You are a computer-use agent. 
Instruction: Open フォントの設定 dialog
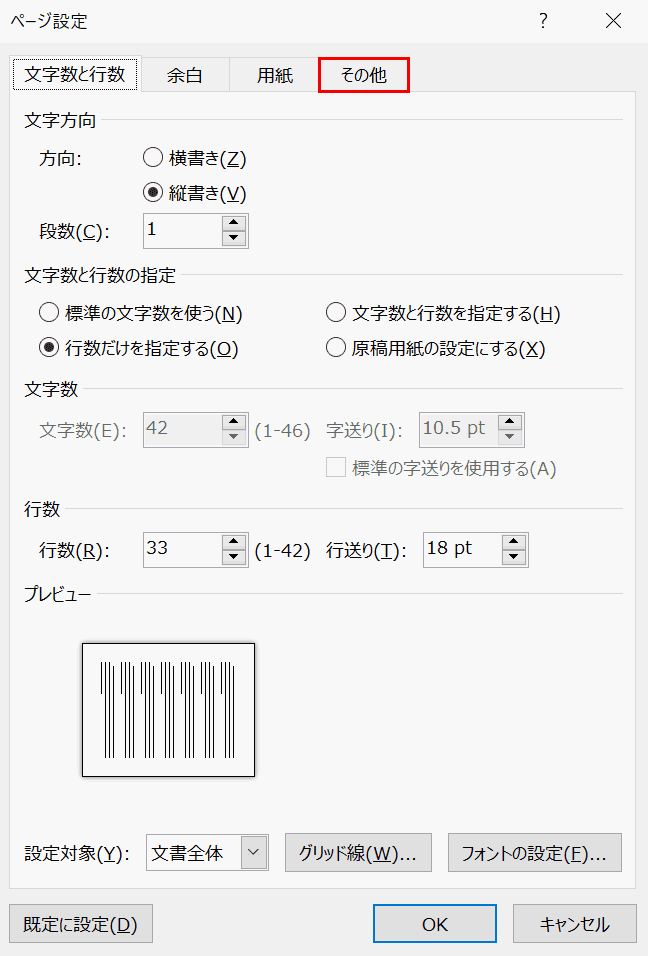tap(534, 853)
